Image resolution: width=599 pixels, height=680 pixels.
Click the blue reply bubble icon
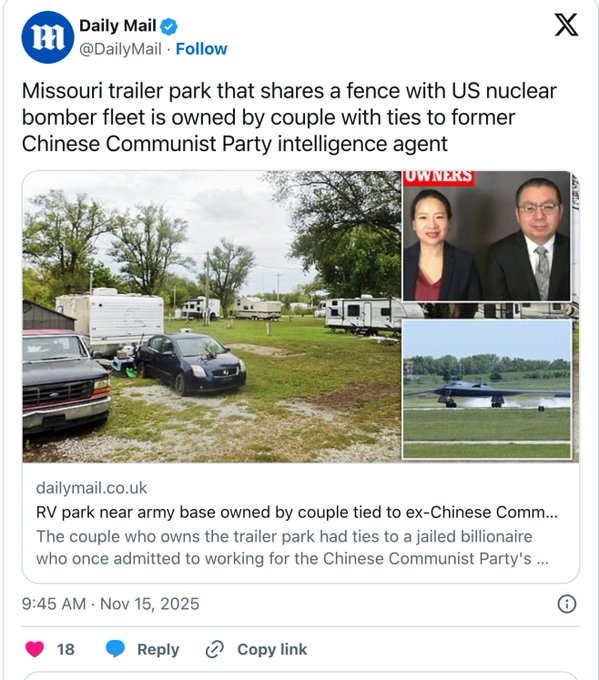click(x=115, y=649)
